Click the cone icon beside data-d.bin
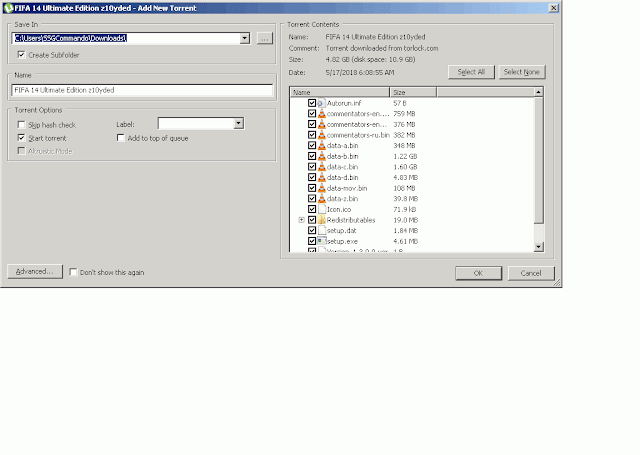The width and height of the screenshot is (640, 455). click(322, 178)
